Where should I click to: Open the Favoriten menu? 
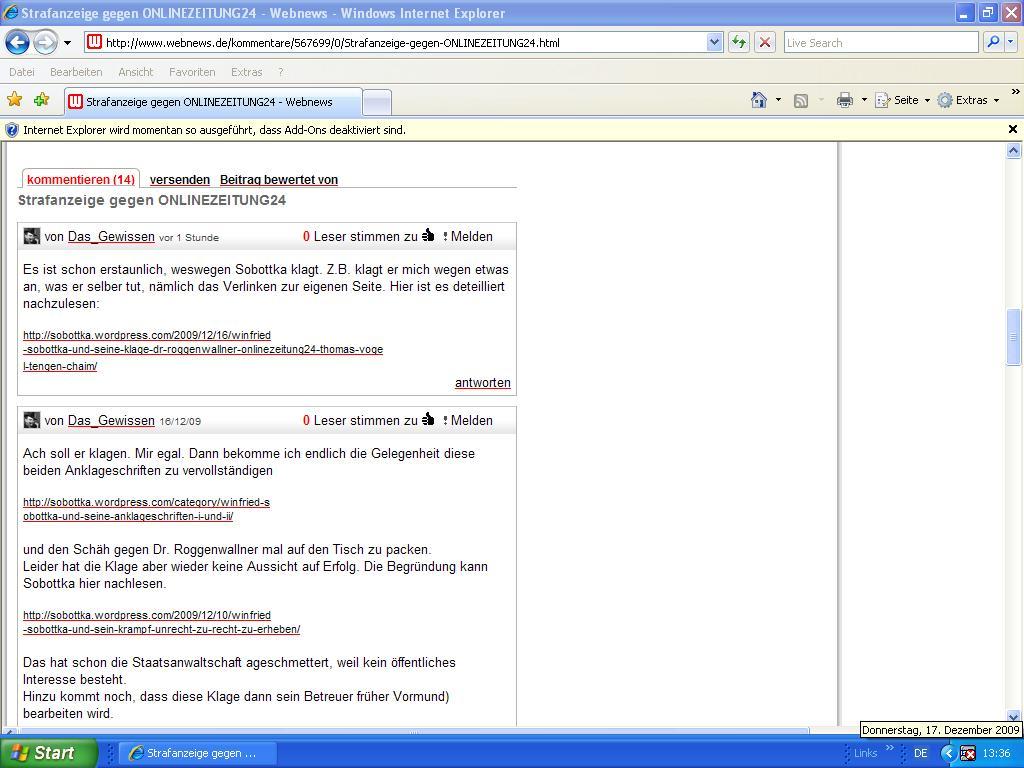coord(192,72)
